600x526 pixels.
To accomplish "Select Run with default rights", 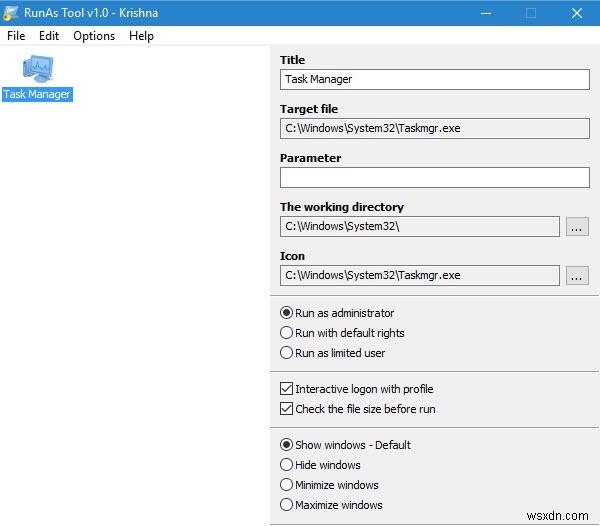I will (x=342, y=333).
